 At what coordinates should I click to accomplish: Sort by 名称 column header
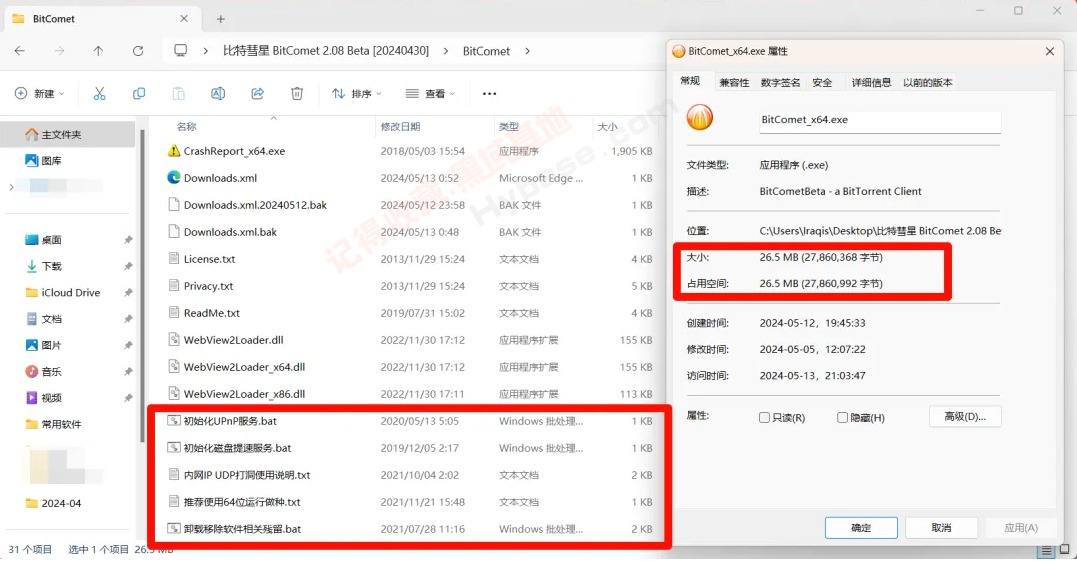[186, 126]
